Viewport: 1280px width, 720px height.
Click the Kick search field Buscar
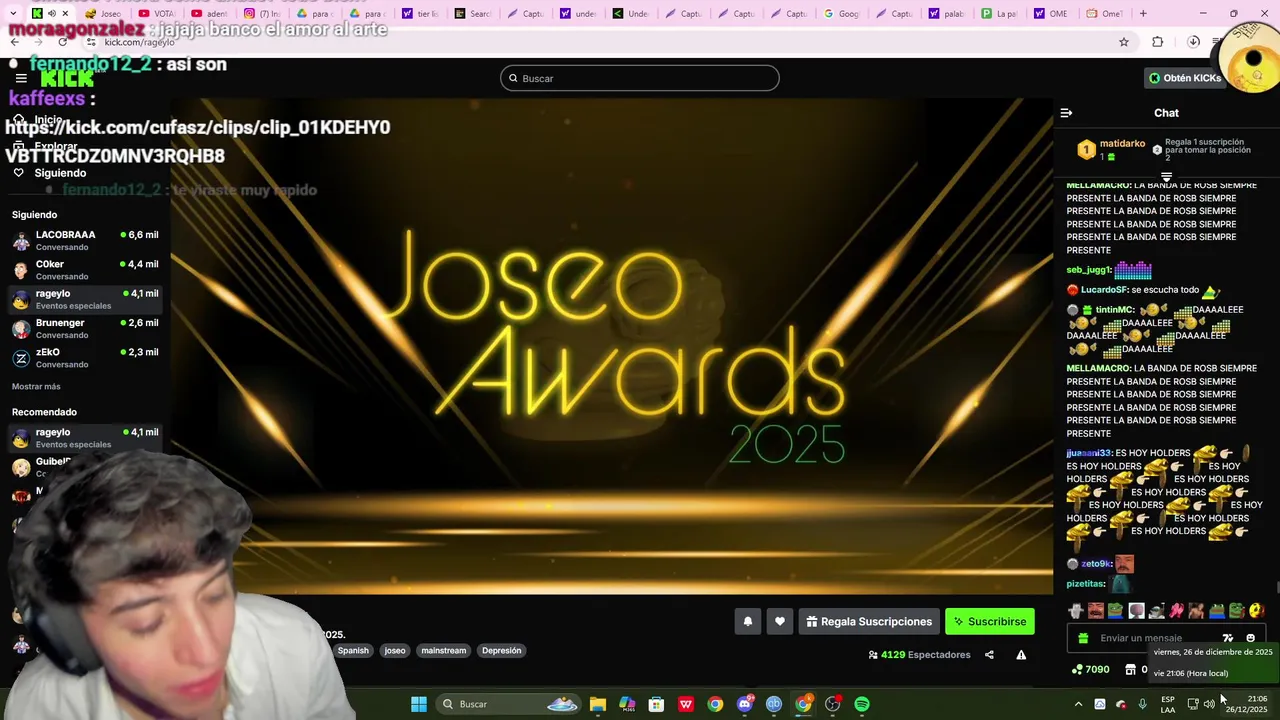pyautogui.click(x=640, y=78)
